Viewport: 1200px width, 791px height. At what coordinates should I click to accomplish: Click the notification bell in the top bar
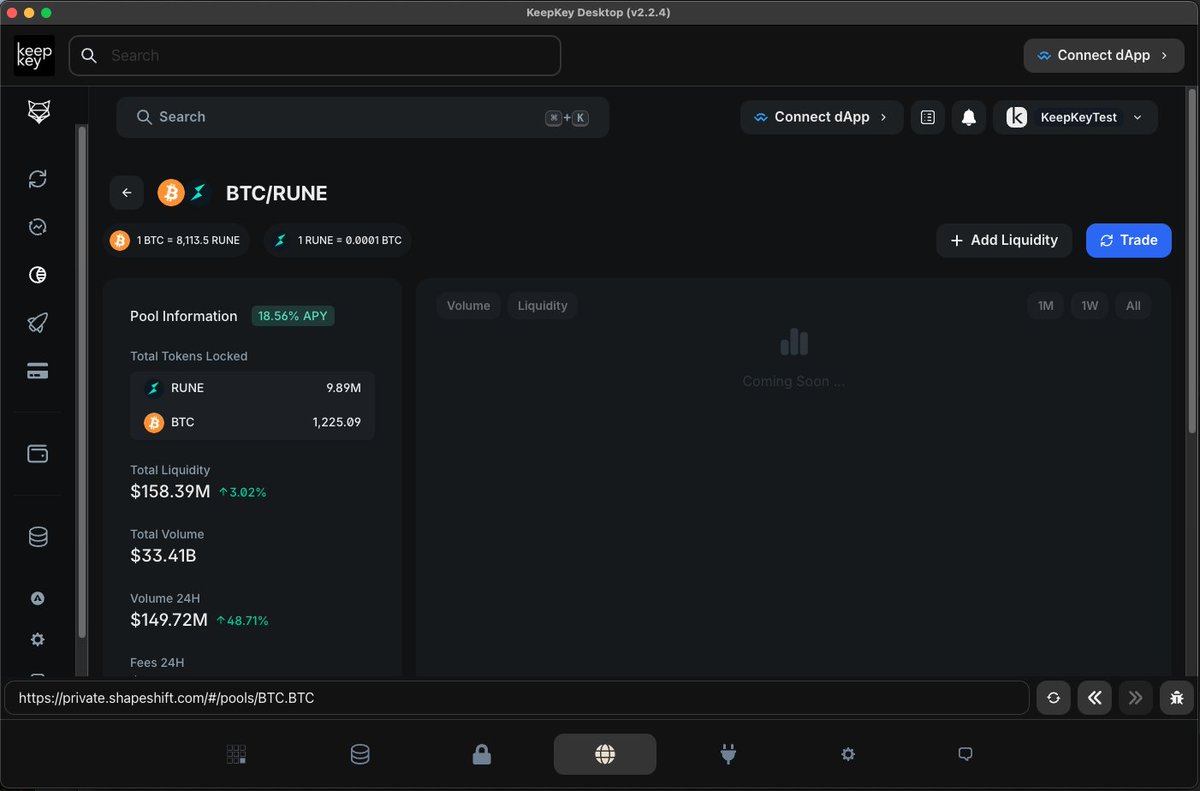click(x=968, y=117)
